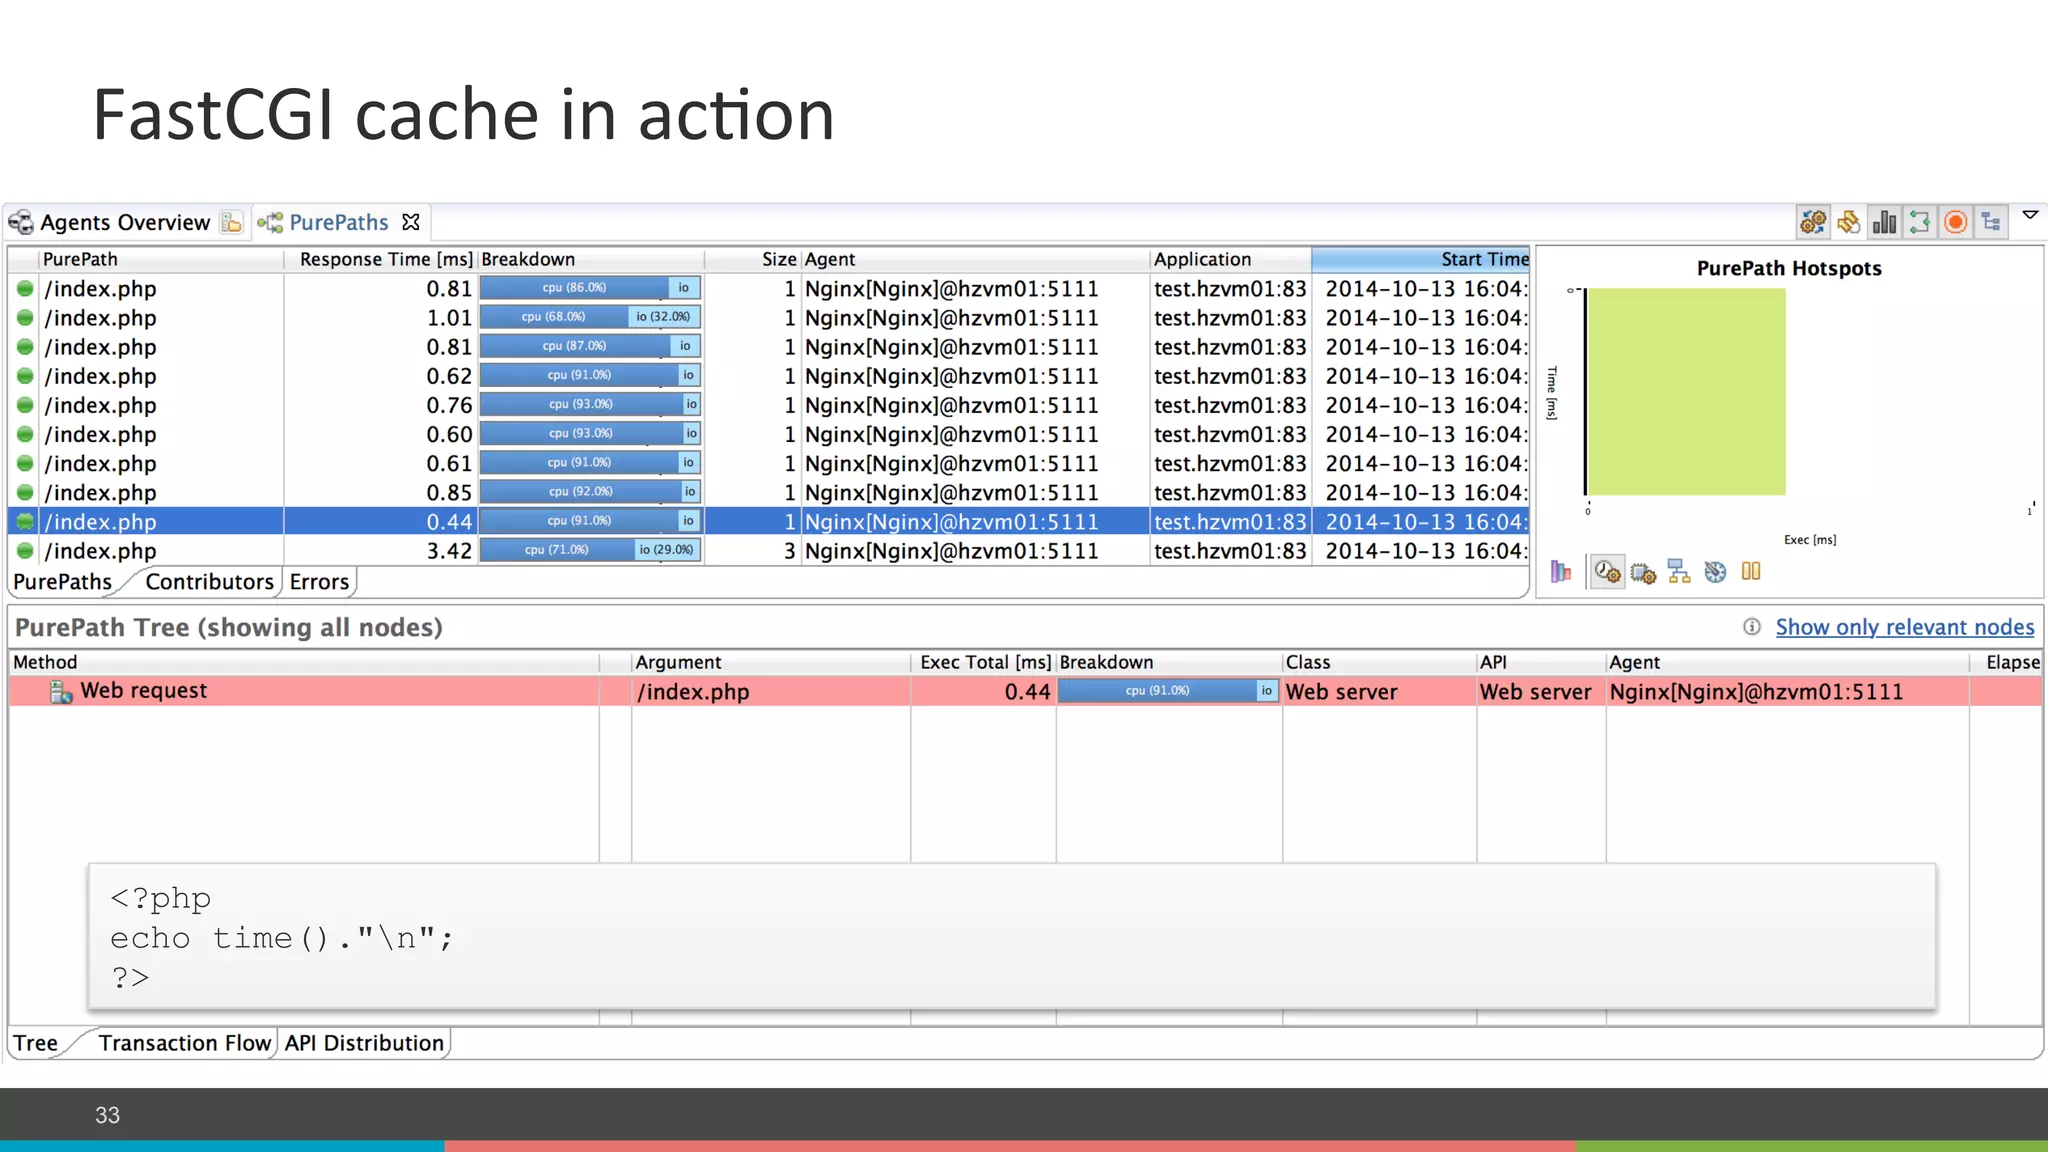Click the CPU chip with gear hotspot icon
Viewport: 2048px width, 1152px height.
click(1643, 573)
